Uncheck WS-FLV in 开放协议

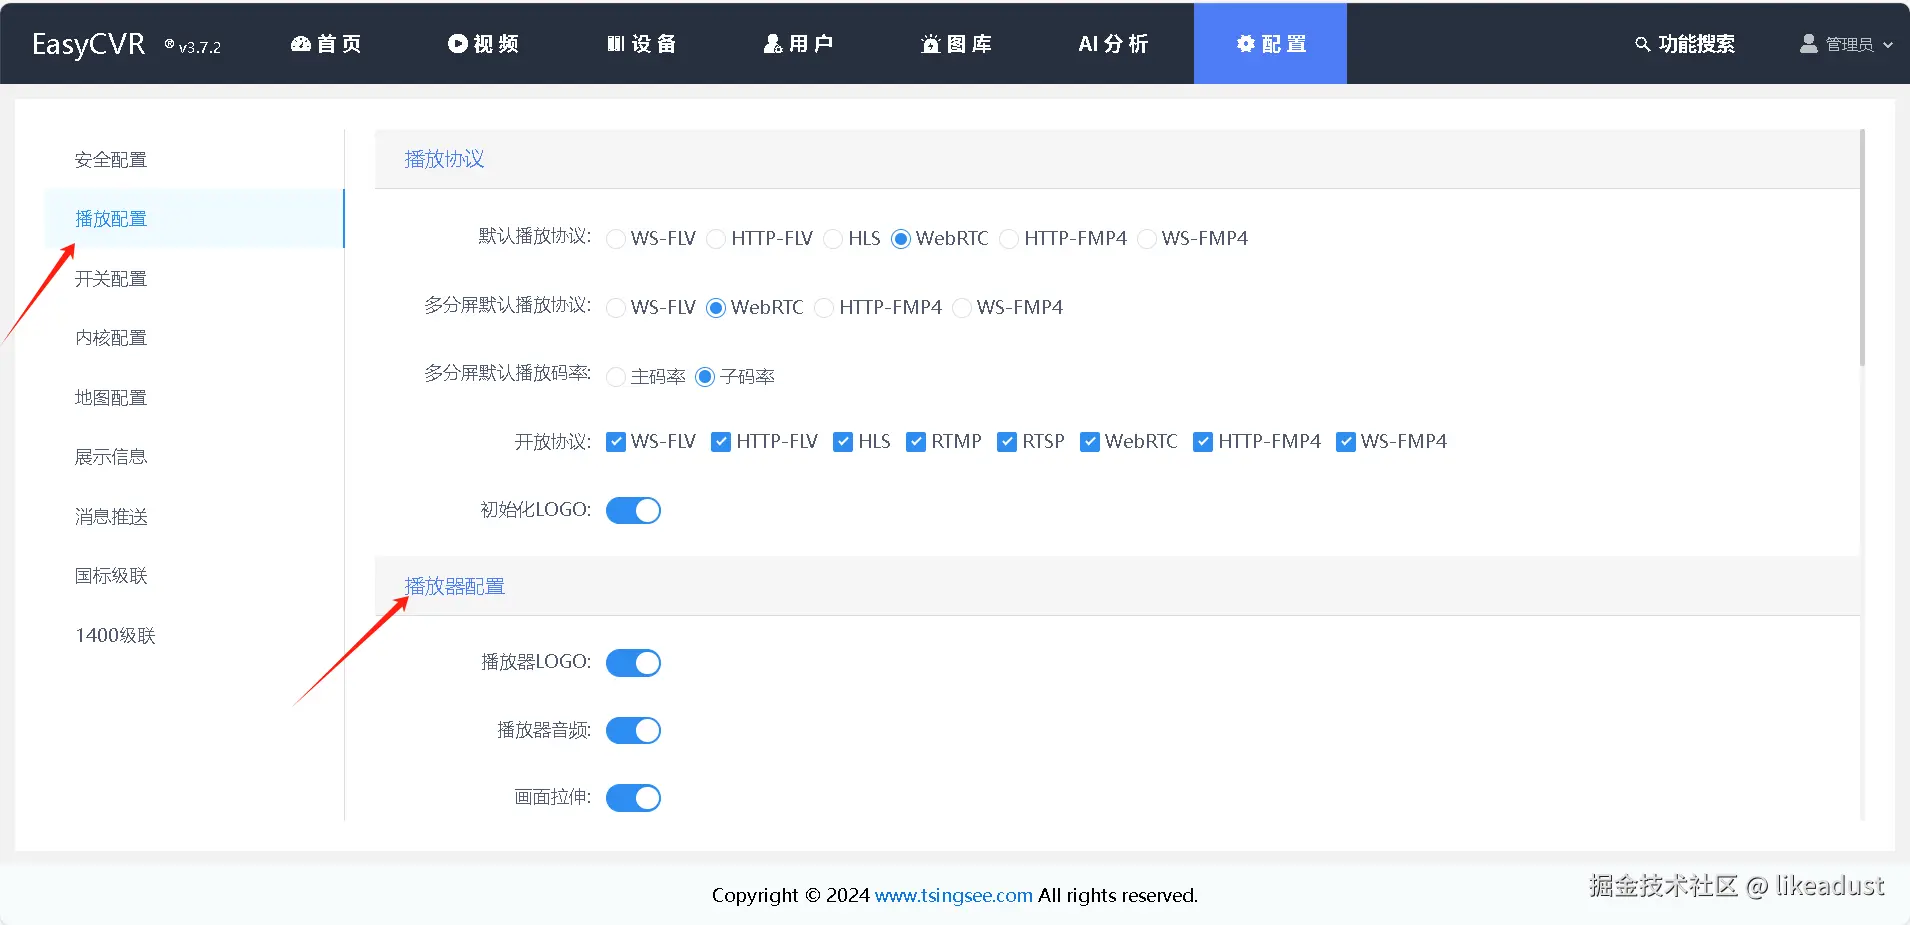tap(616, 442)
